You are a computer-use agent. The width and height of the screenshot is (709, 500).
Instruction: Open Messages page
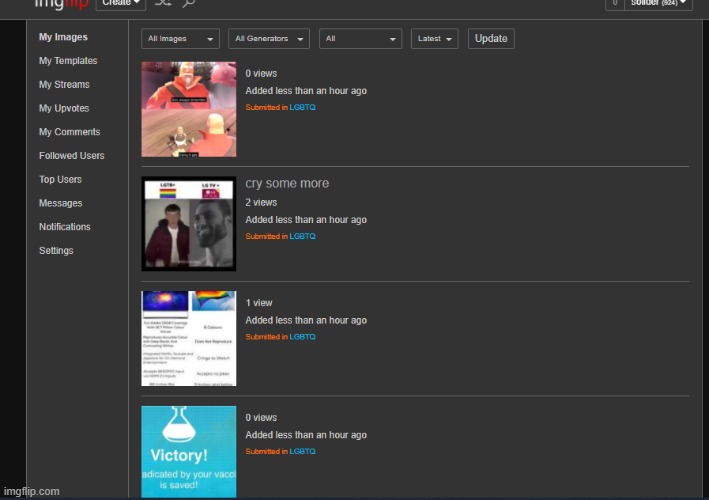[61, 203]
